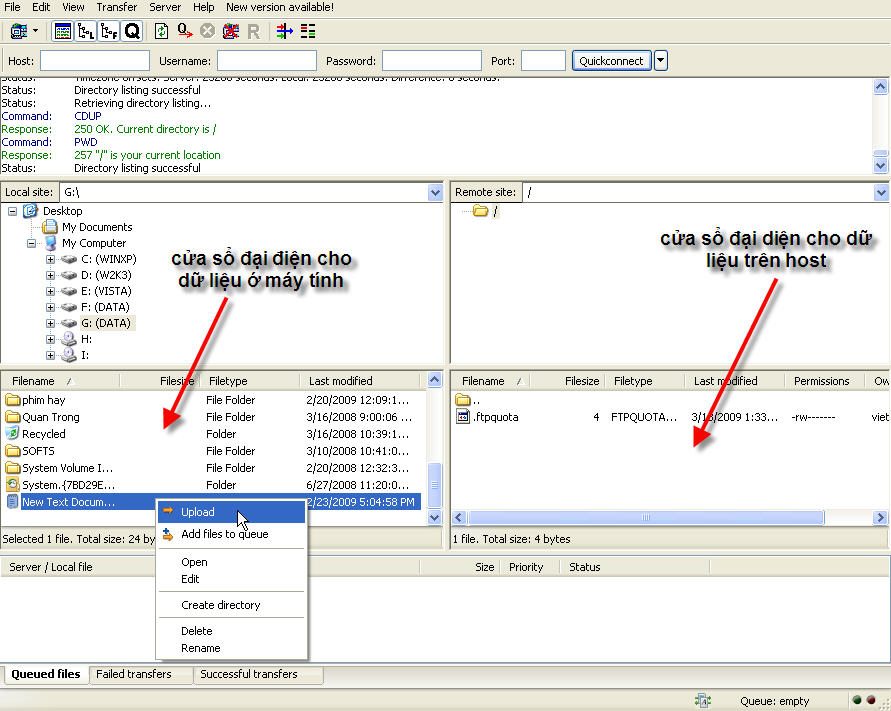This screenshot has height=711, width=891.
Task: Select Recycled folder icon
Action: (x=13, y=434)
